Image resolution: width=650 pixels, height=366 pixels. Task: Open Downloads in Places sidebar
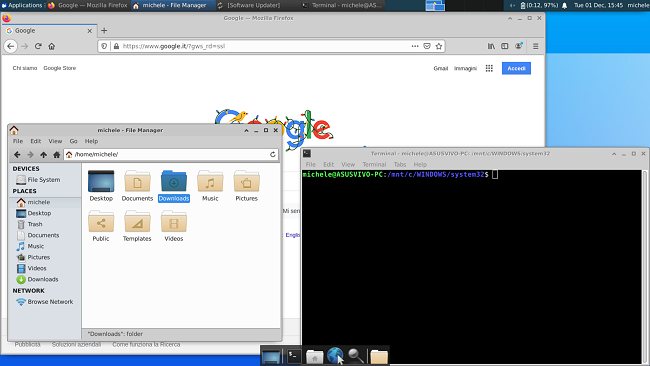pos(37,279)
